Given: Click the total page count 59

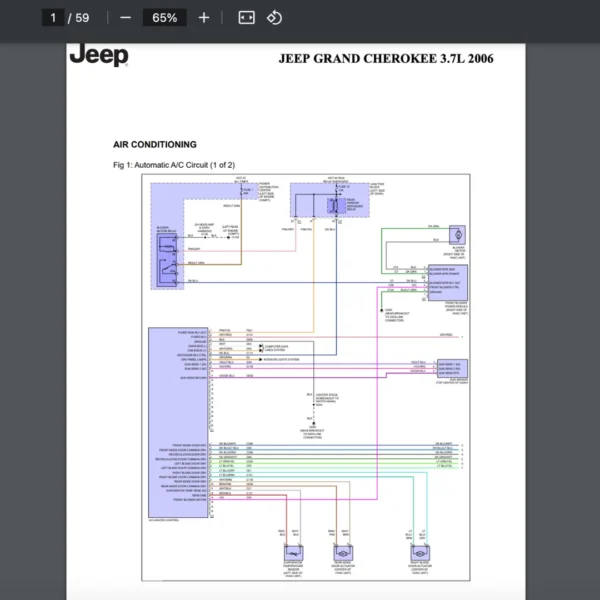Looking at the screenshot, I should point(82,18).
